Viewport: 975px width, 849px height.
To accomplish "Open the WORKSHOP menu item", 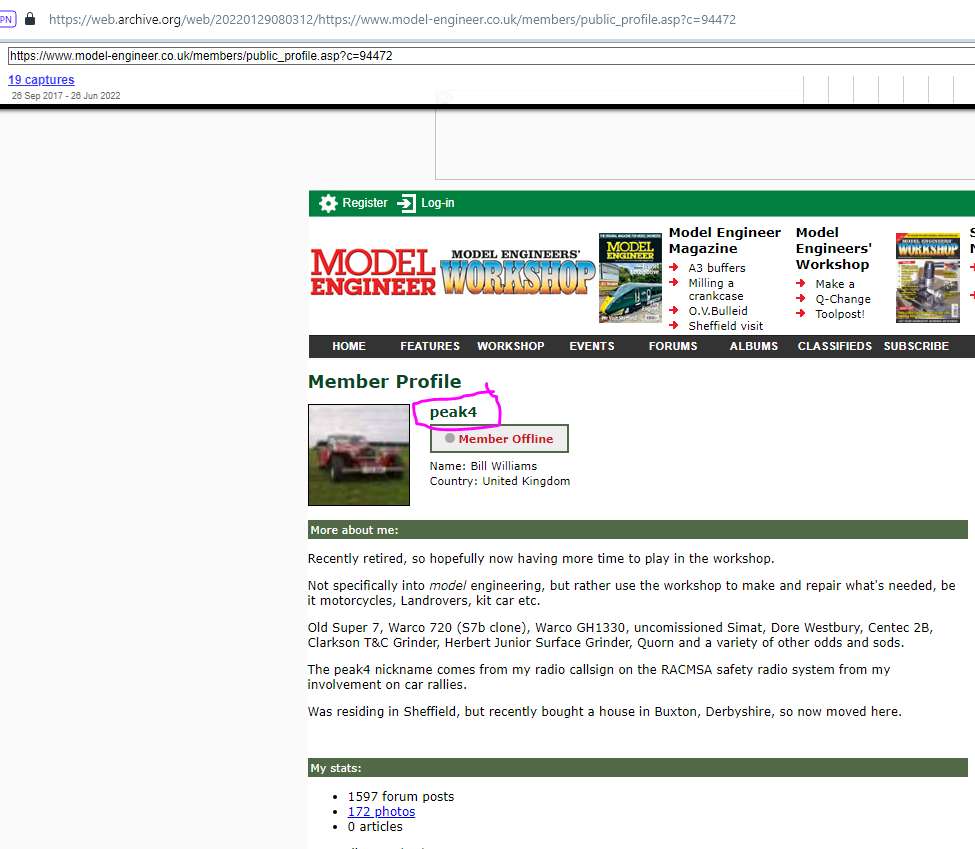I will (511, 346).
